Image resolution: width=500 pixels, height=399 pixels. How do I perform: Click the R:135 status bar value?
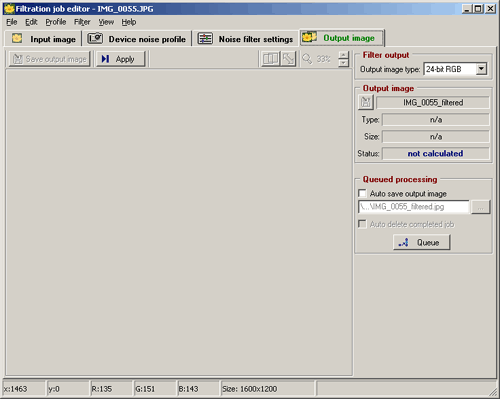(x=112, y=389)
